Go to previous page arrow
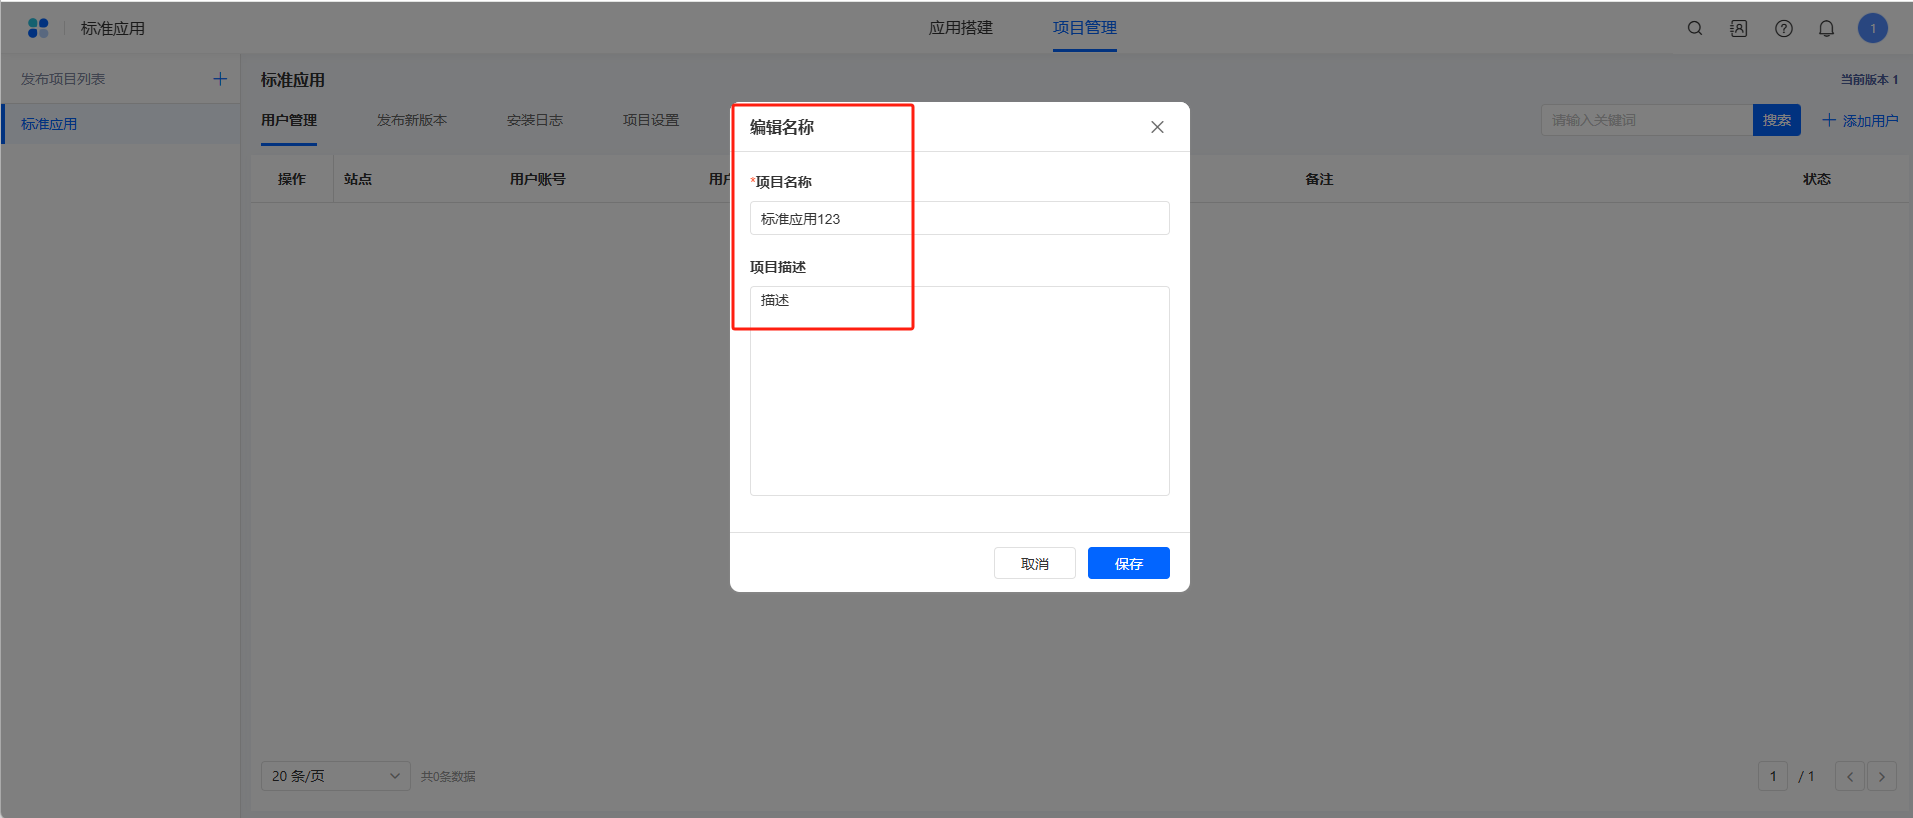The image size is (1913, 818). point(1849,776)
